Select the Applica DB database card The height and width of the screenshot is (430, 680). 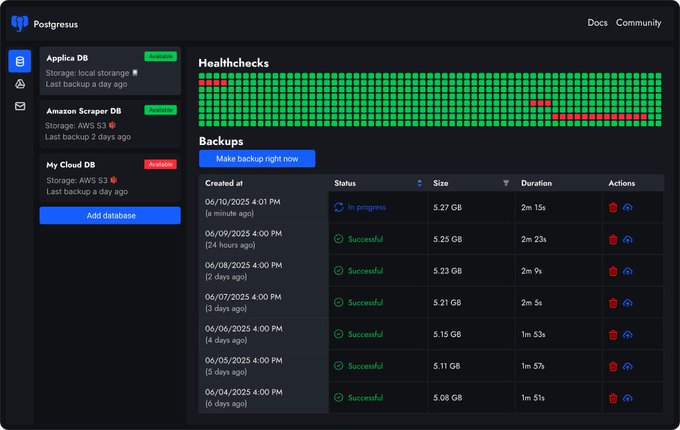(110, 71)
